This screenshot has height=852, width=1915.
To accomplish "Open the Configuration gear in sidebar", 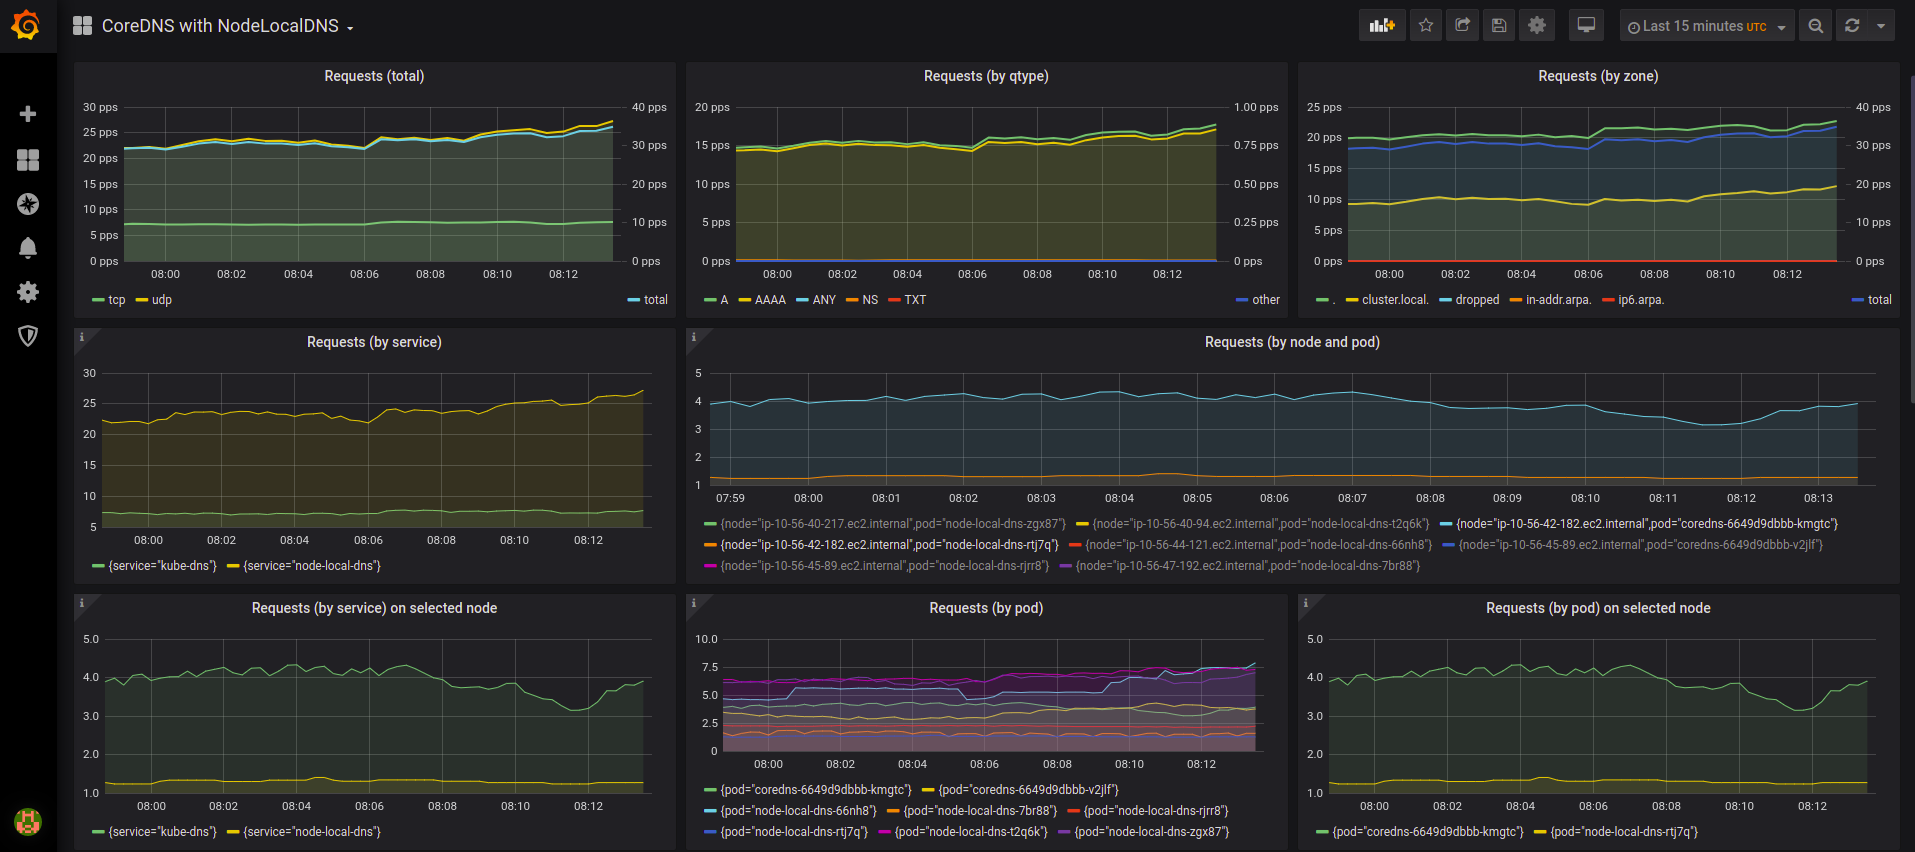I will (28, 292).
